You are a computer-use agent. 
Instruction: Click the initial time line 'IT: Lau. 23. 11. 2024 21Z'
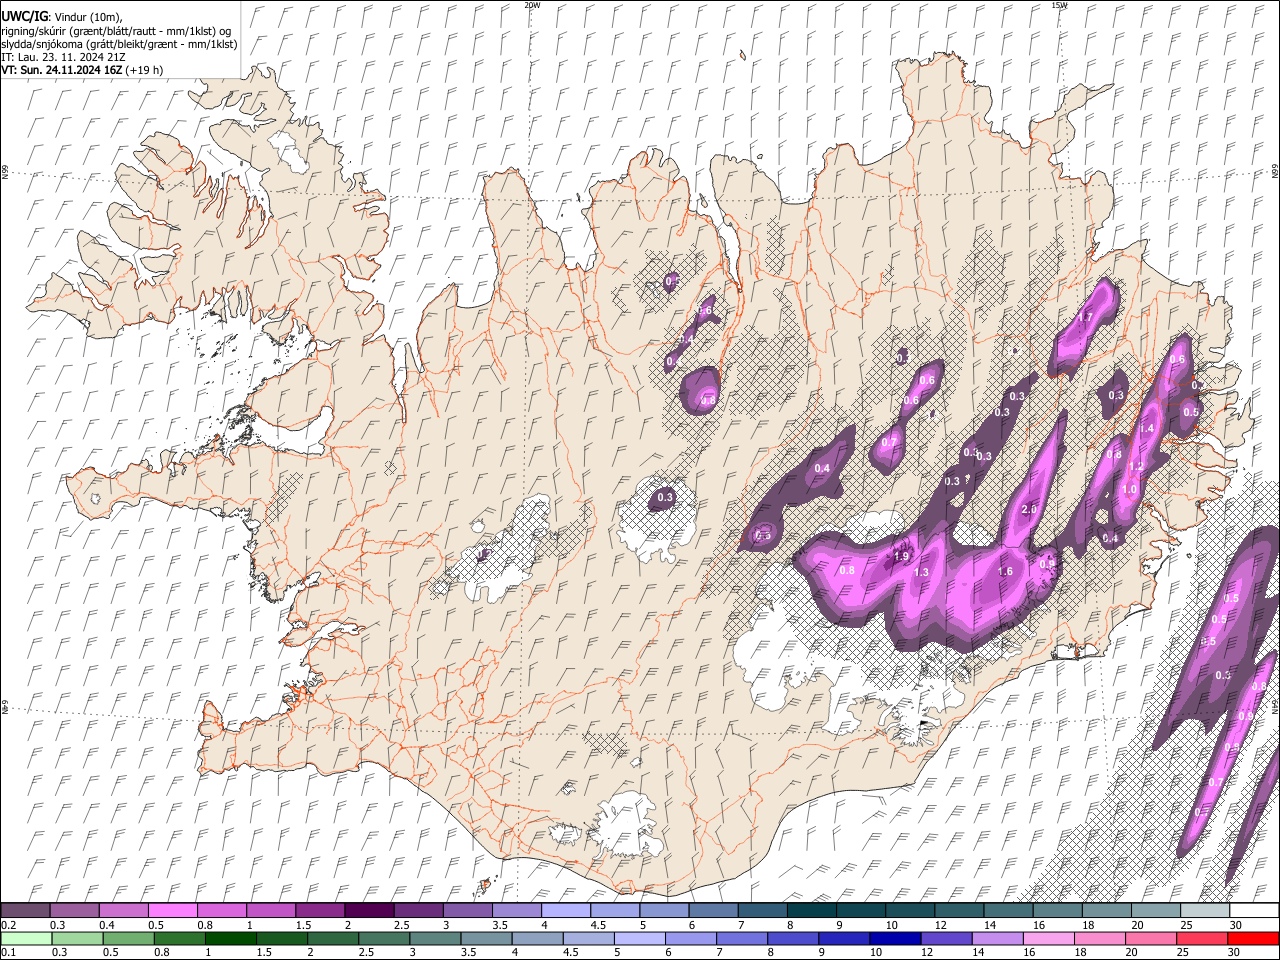[x=63, y=57]
